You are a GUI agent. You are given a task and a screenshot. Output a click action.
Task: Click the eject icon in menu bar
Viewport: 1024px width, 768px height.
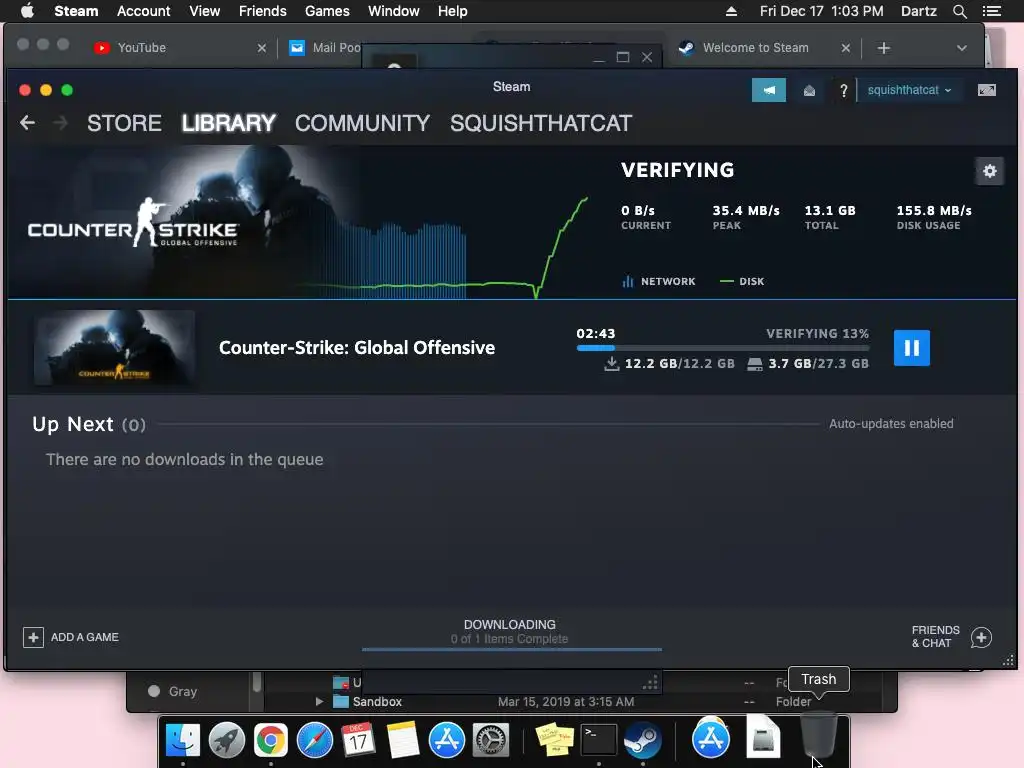click(731, 11)
